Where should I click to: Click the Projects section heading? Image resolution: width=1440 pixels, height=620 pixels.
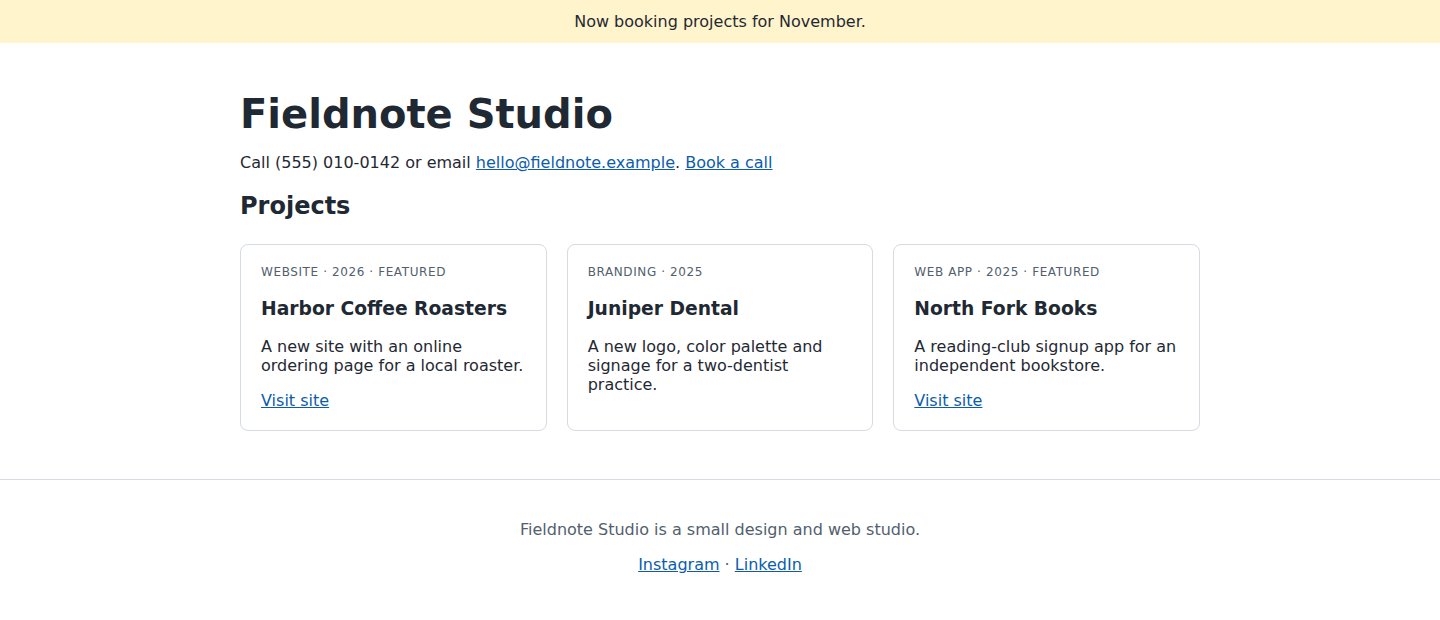coord(295,205)
